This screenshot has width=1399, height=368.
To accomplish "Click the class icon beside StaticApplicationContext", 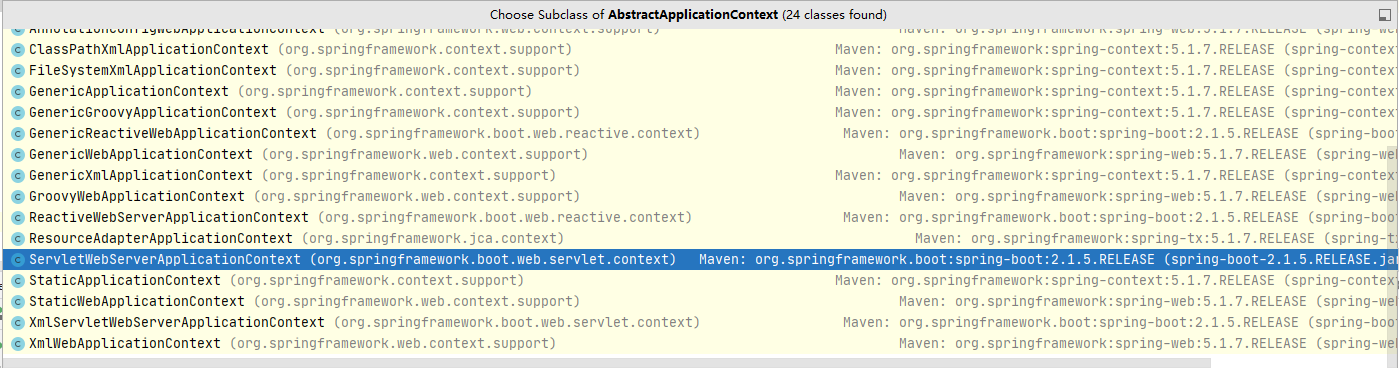I will (x=17, y=280).
